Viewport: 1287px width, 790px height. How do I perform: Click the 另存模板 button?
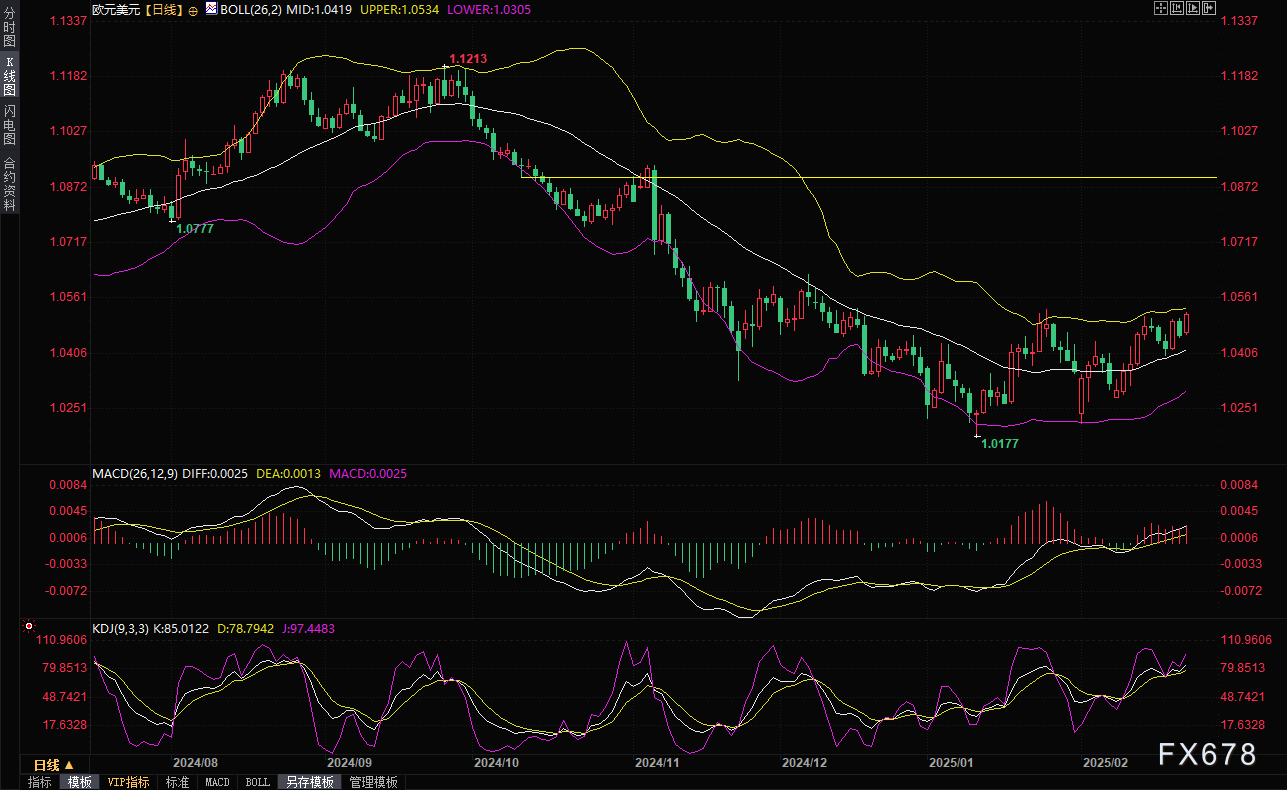pyautogui.click(x=309, y=782)
